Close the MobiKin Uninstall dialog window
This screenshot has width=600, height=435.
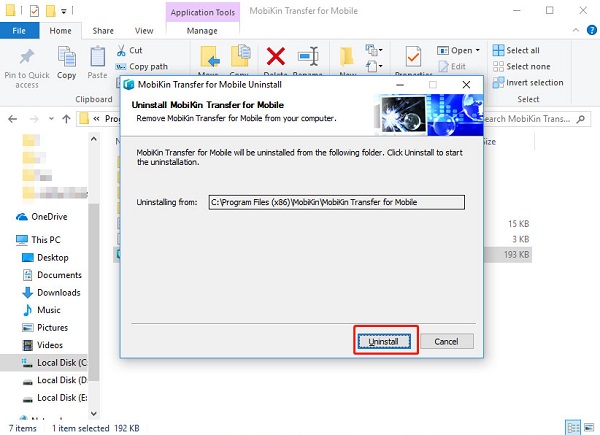pos(466,85)
